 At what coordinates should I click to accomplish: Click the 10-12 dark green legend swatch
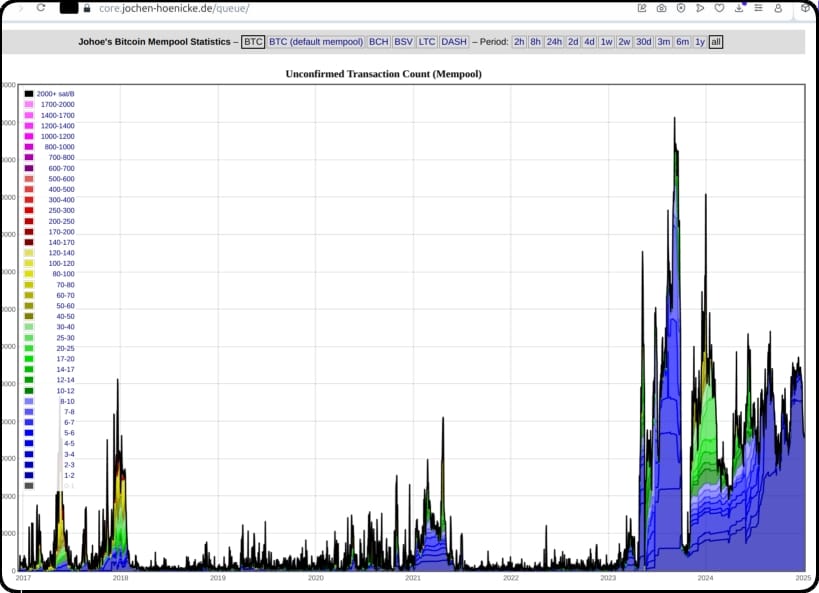[29, 391]
